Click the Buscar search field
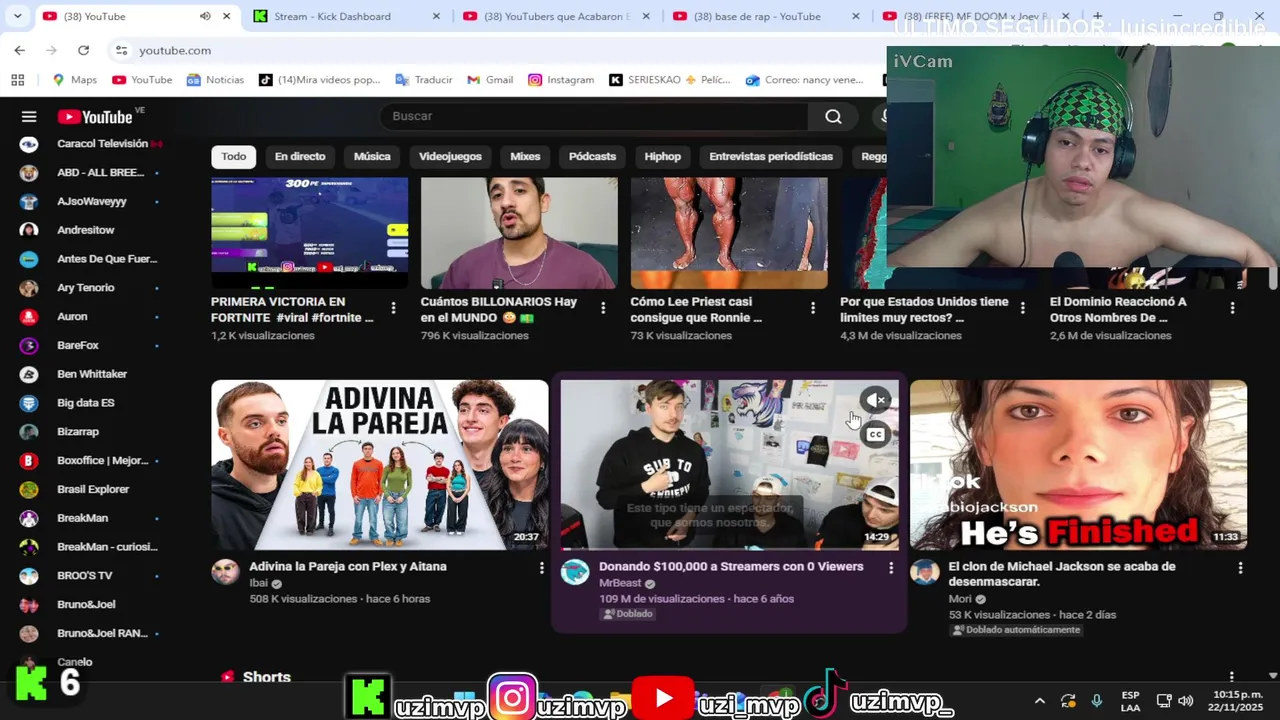This screenshot has width=1280, height=720. [x=594, y=117]
